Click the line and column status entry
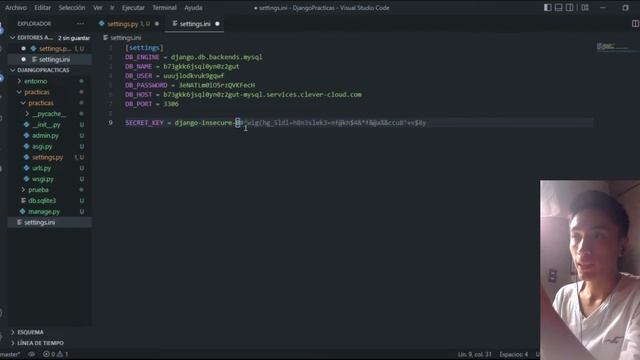The image size is (640, 360). point(474,354)
